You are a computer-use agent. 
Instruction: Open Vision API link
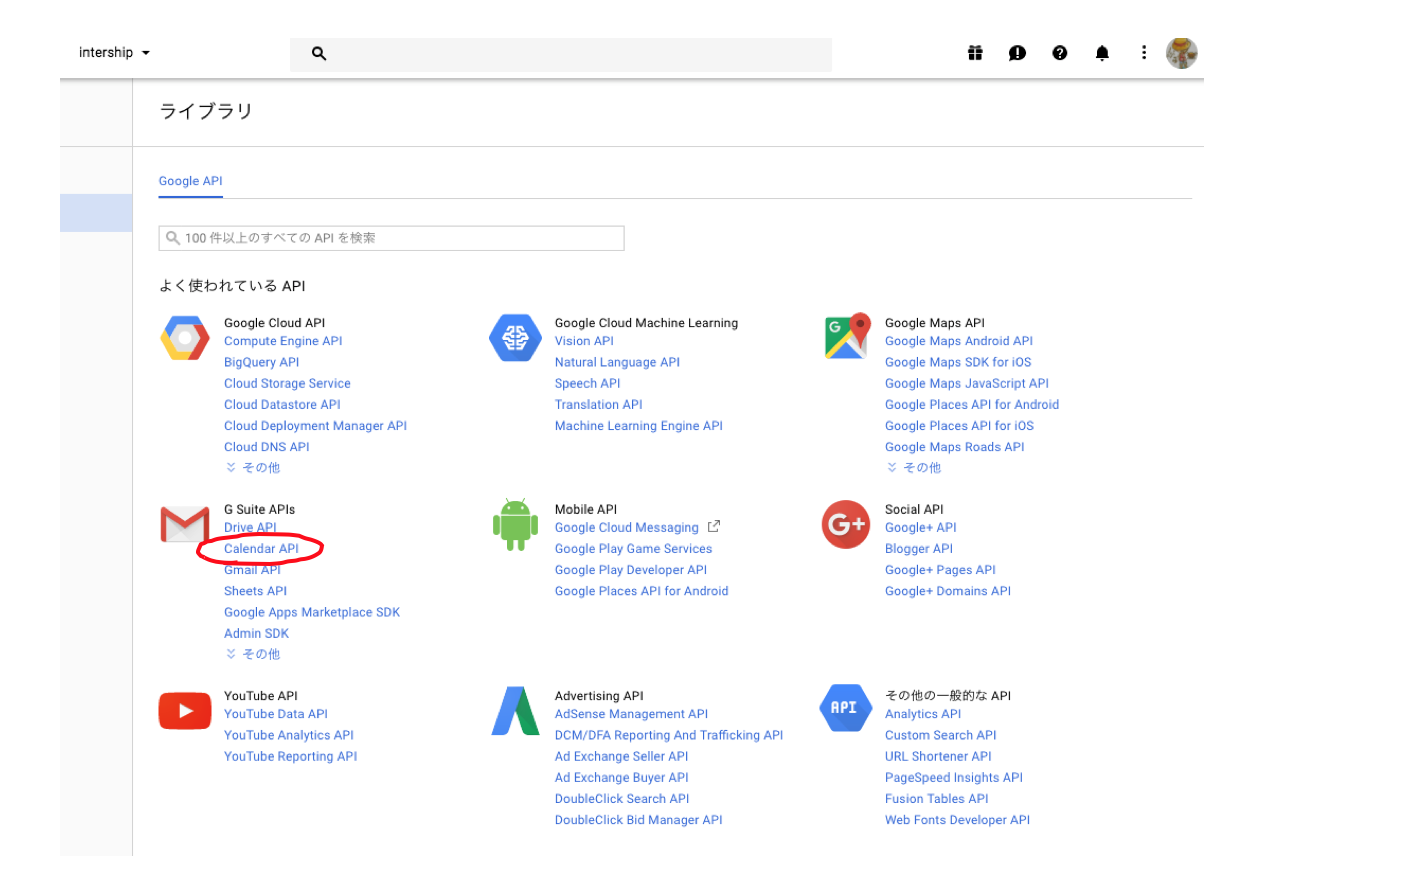coord(584,341)
